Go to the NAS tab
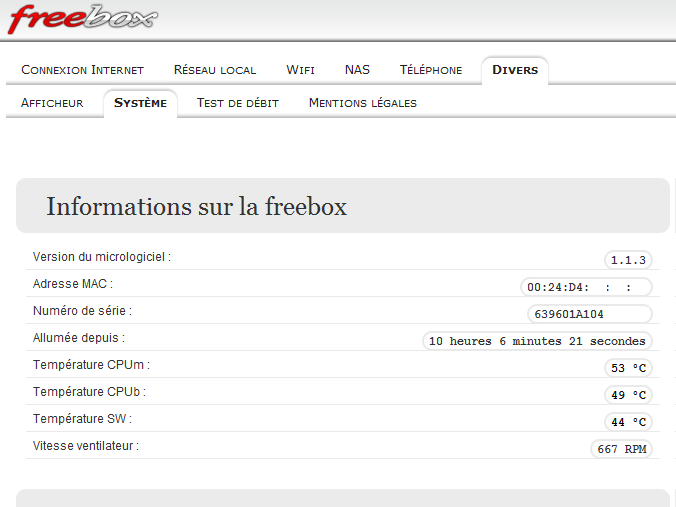The image size is (676, 507). 357,70
